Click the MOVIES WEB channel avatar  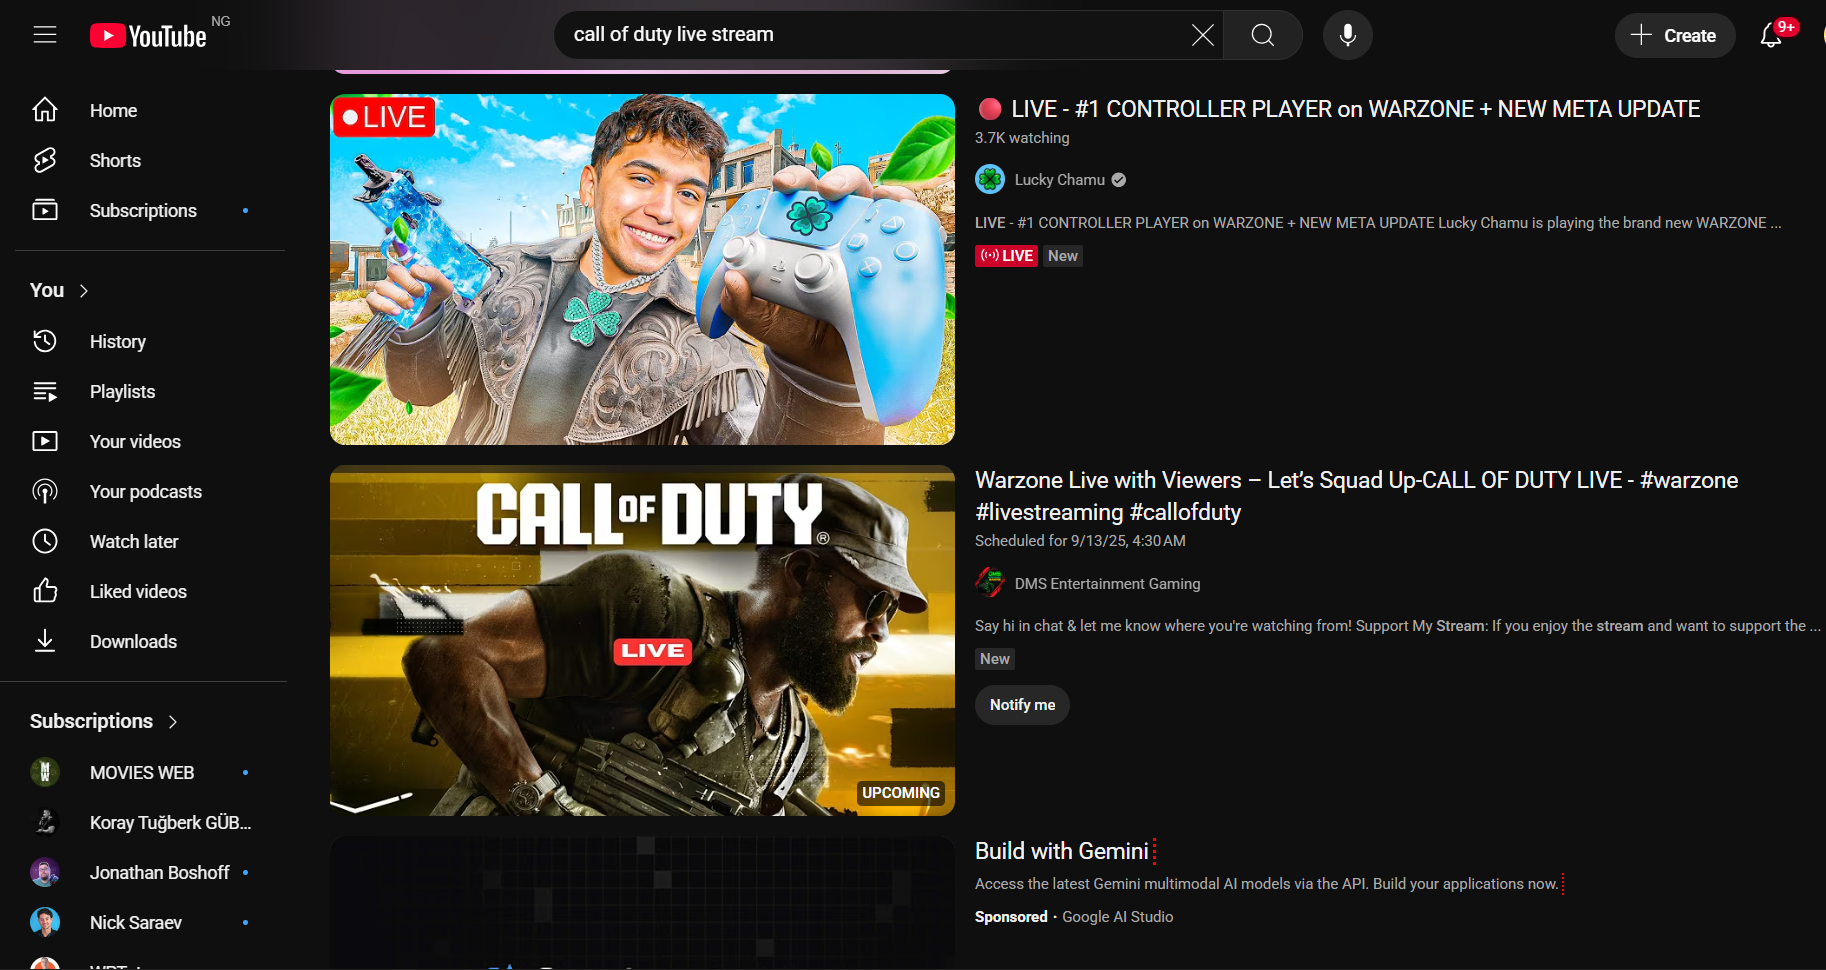point(45,772)
